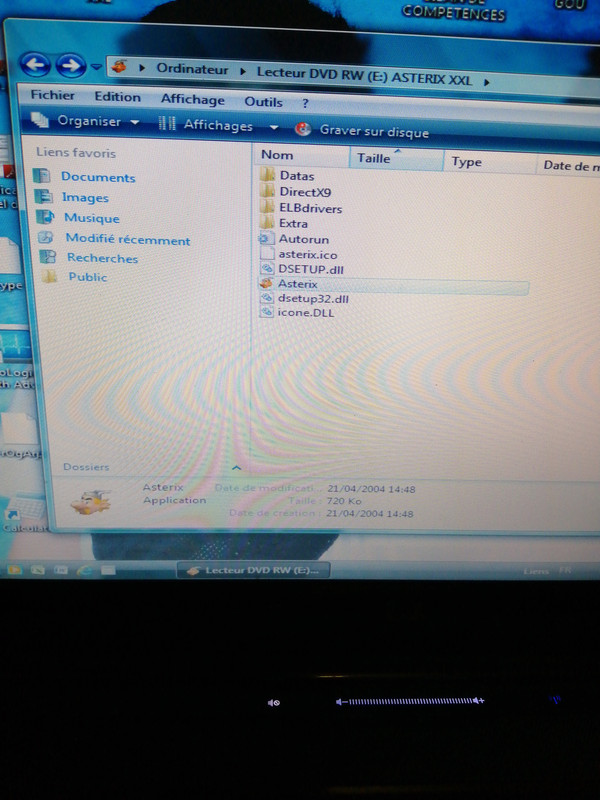Open the Edition menu
The width and height of the screenshot is (600, 800).
[117, 97]
